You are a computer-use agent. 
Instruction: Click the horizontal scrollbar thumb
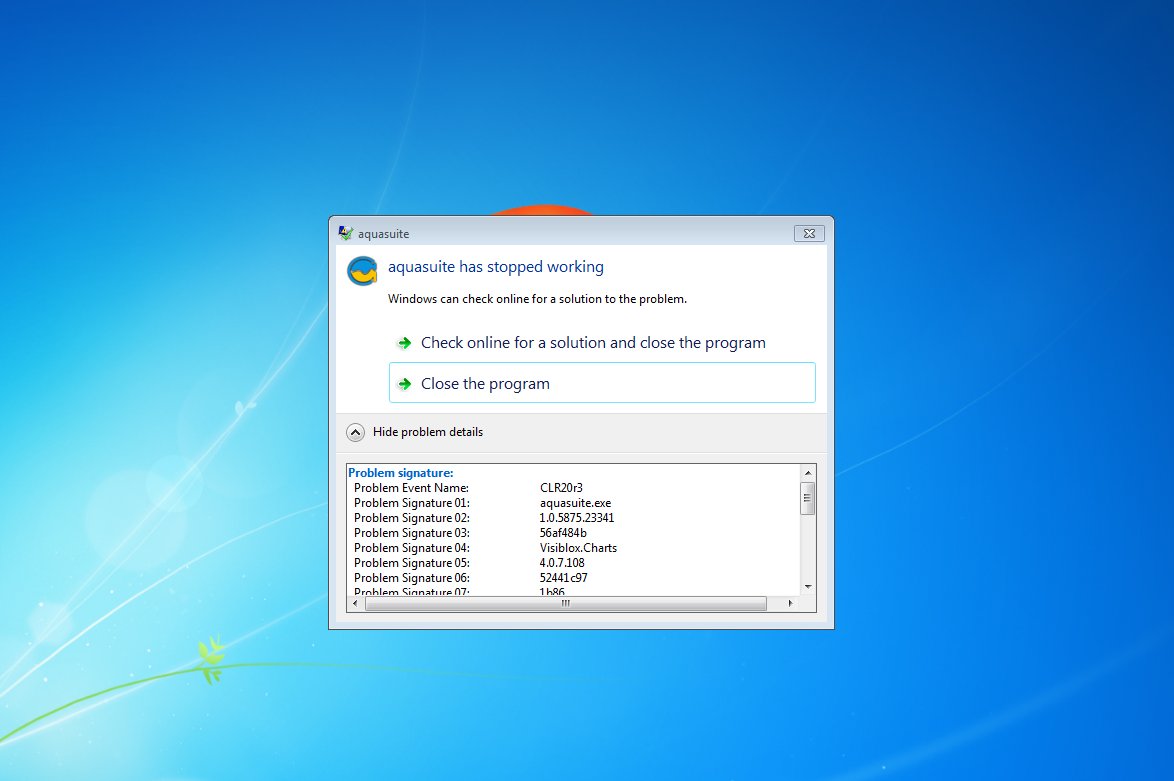[566, 604]
